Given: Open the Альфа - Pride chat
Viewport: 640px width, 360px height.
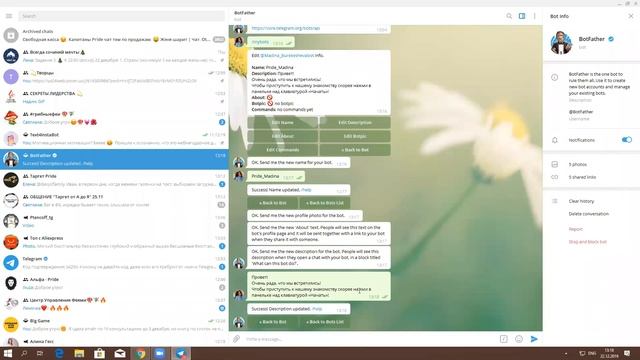Looking at the screenshot, I should (x=114, y=283).
